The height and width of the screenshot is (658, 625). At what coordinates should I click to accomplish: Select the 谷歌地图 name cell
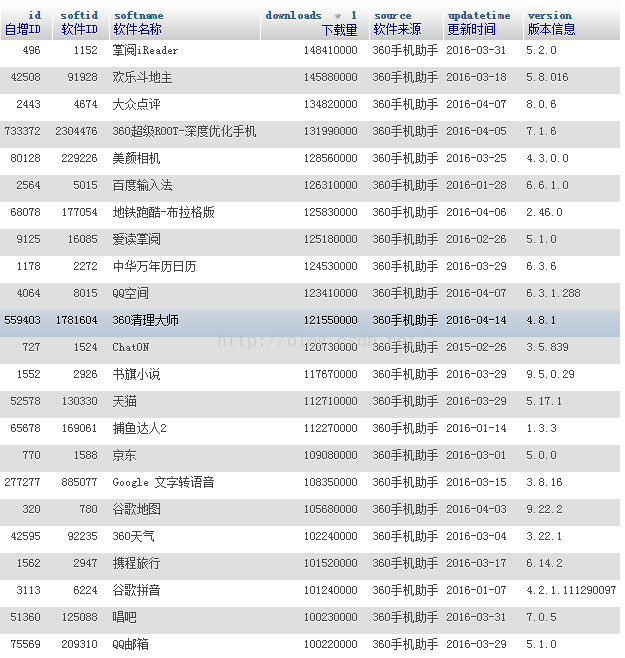[x=136, y=509]
